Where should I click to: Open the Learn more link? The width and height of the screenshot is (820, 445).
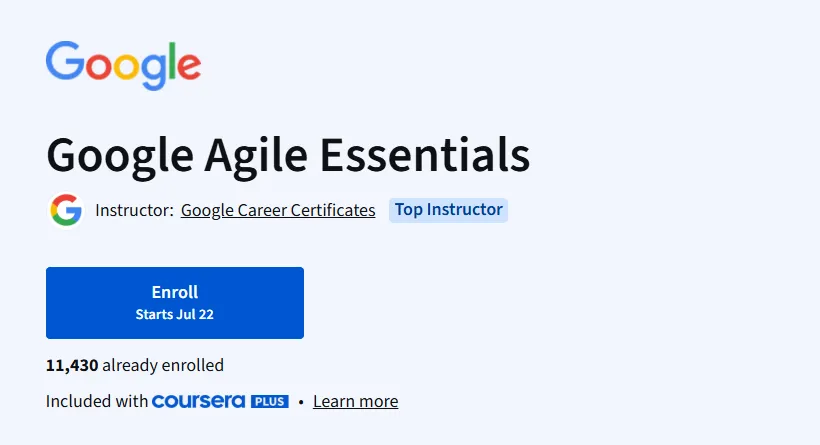(x=356, y=401)
